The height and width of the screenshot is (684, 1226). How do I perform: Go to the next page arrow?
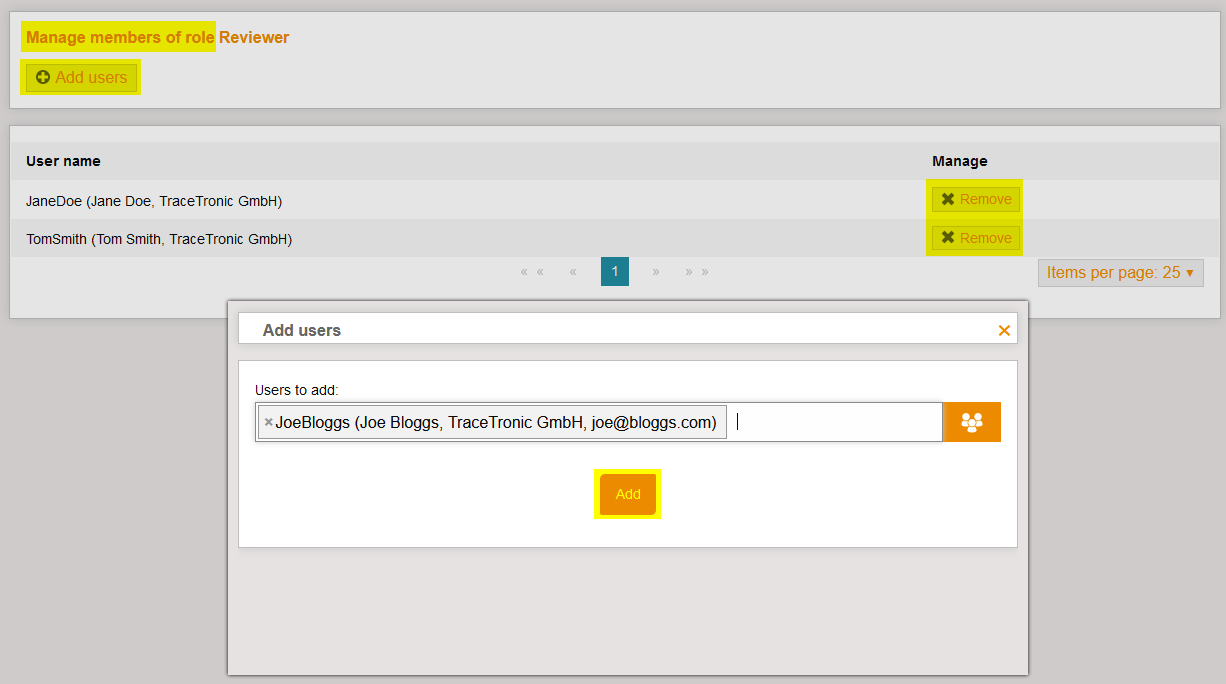tap(656, 272)
